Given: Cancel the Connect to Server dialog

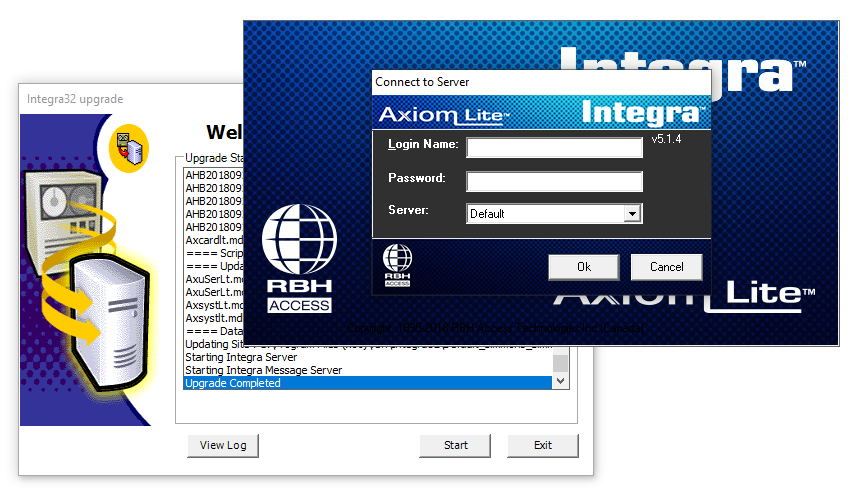Looking at the screenshot, I should click(666, 267).
